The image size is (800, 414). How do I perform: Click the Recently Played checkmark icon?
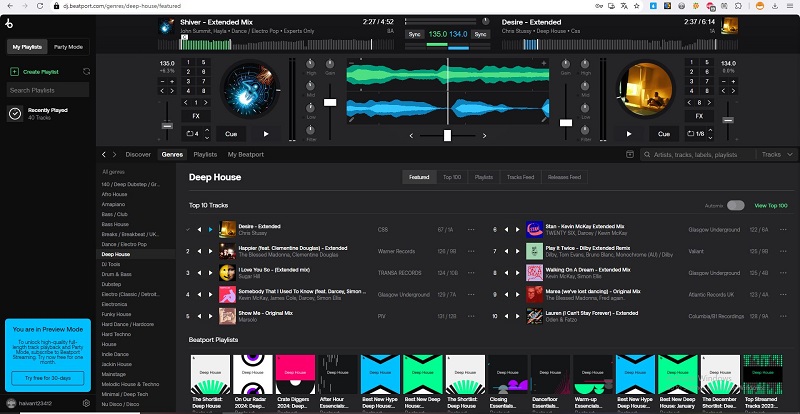click(15, 114)
